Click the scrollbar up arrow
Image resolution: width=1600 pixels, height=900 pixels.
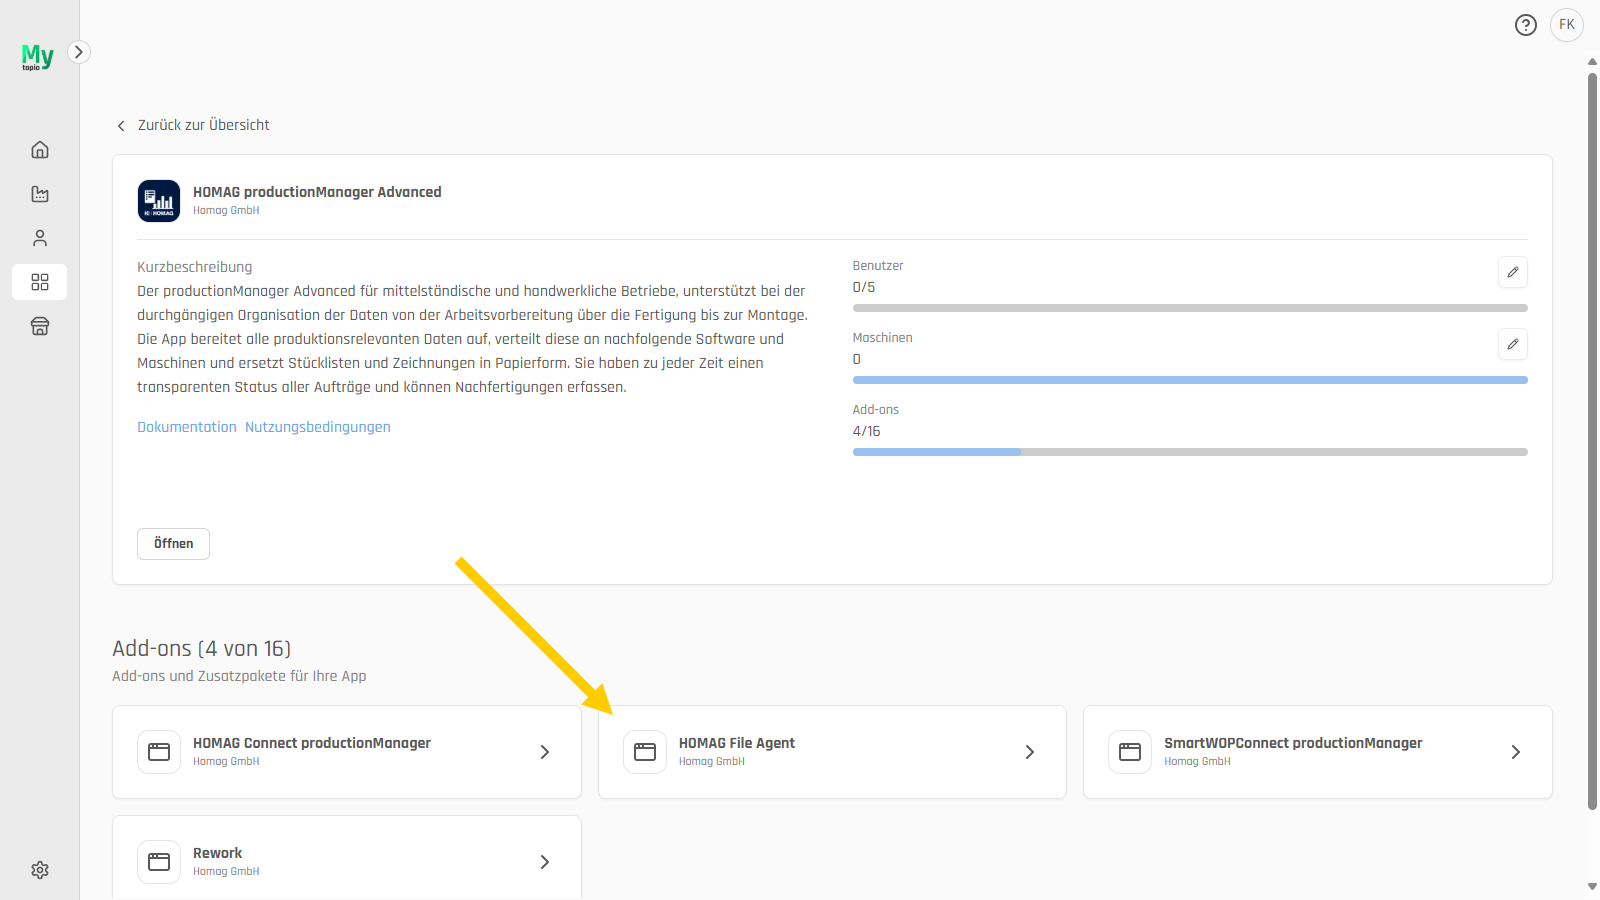tap(1592, 62)
